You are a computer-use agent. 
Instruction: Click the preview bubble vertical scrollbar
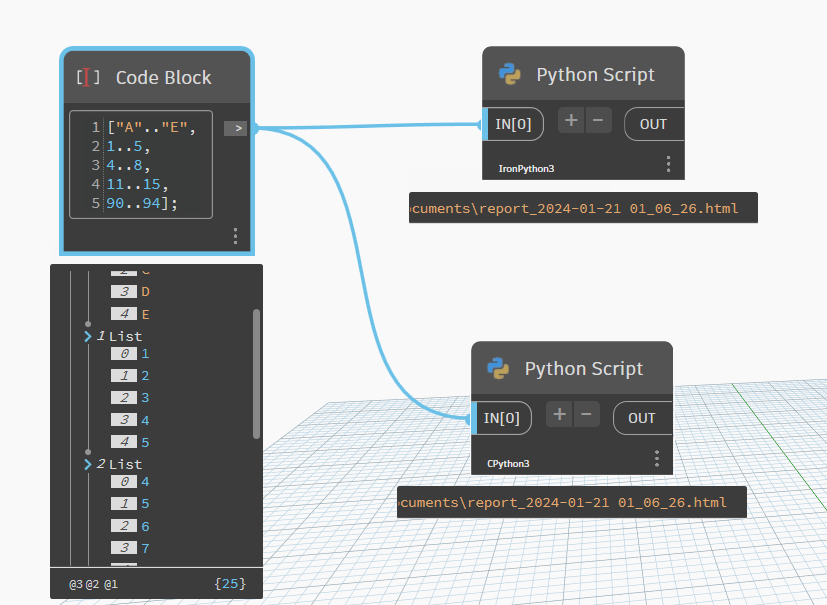(257, 373)
